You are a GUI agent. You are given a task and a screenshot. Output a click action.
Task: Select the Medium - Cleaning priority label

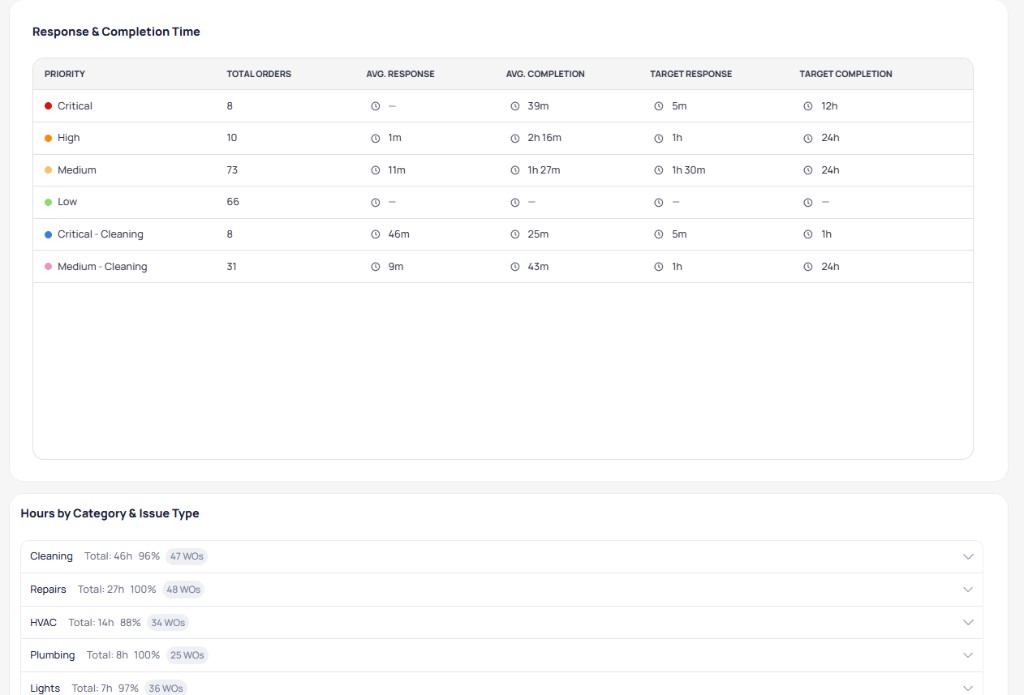pyautogui.click(x=103, y=267)
